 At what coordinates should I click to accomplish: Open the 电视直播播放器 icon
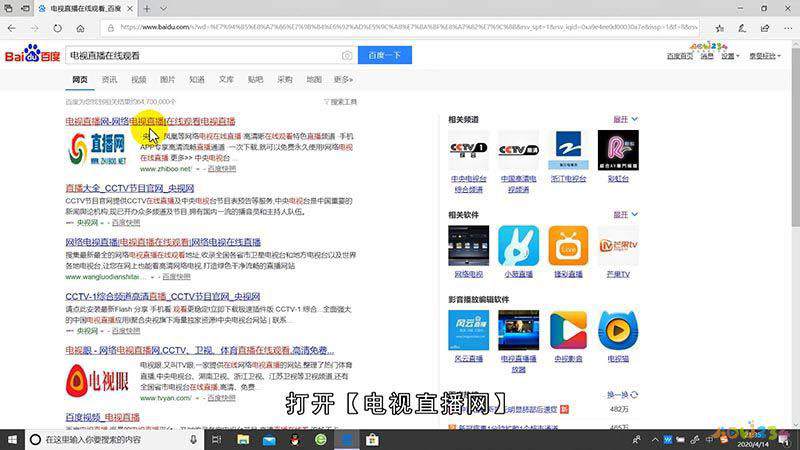tap(518, 330)
